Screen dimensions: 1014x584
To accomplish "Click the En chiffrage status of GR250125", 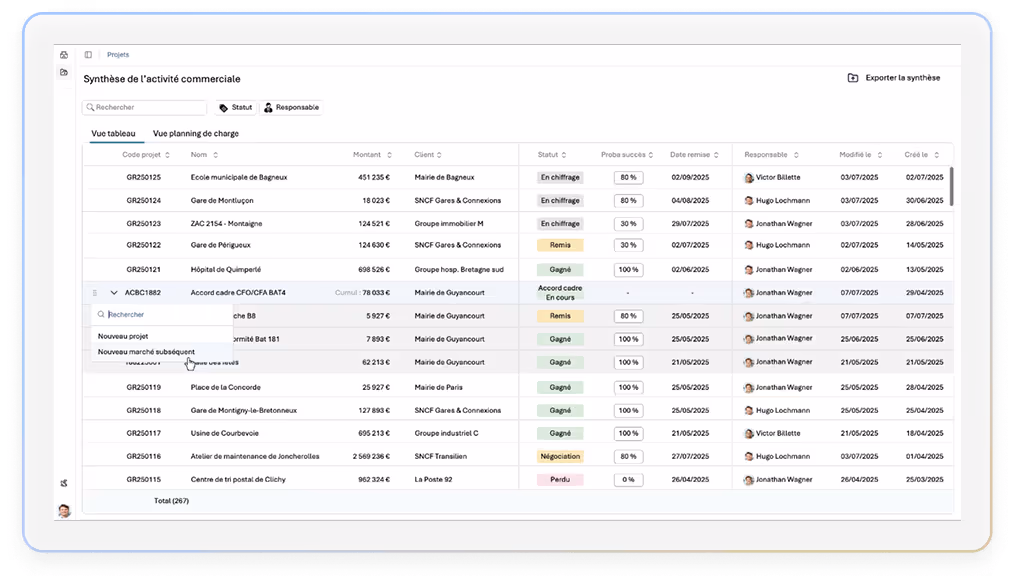I will point(560,177).
